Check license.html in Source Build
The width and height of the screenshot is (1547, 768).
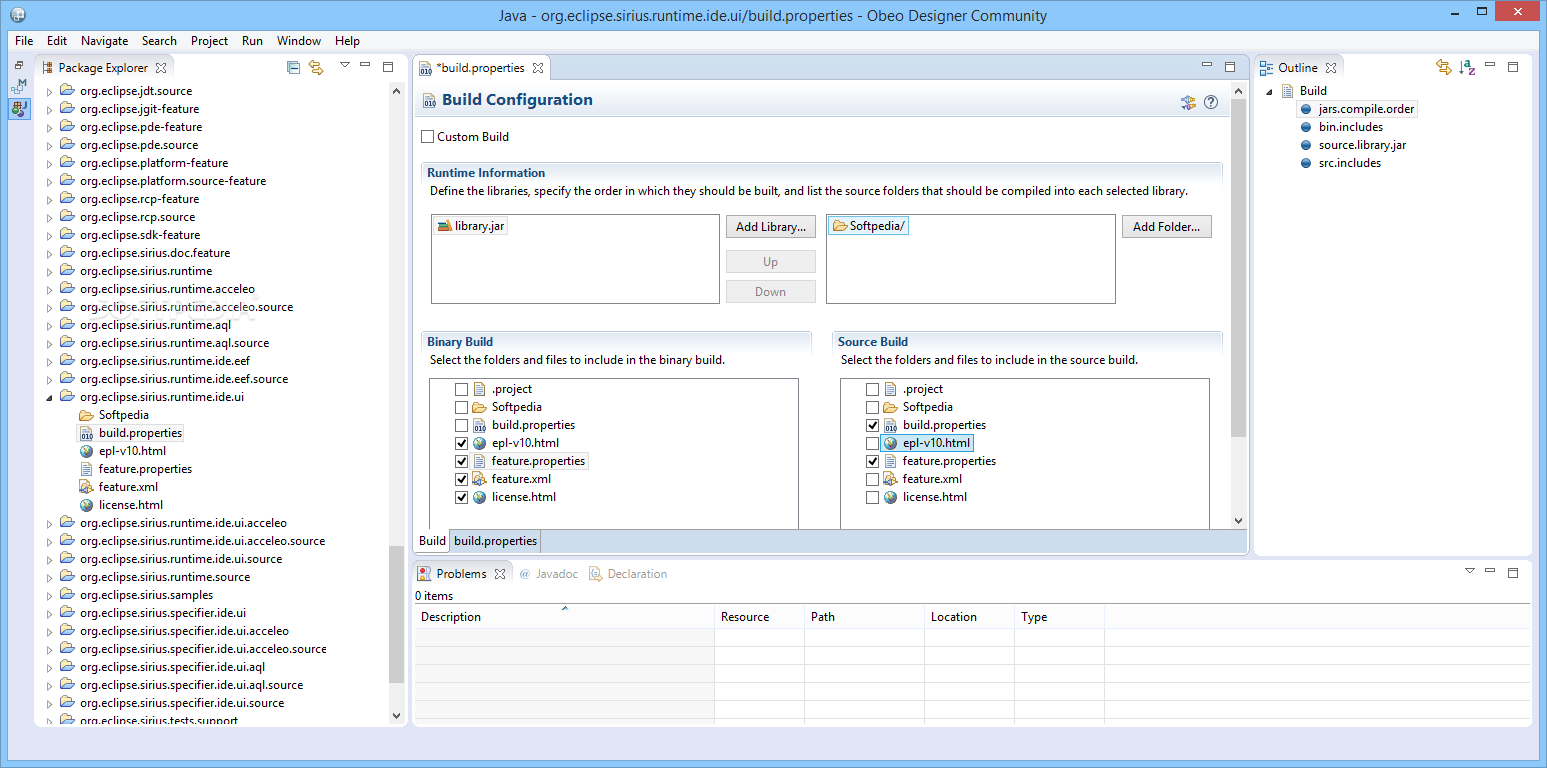[x=872, y=497]
